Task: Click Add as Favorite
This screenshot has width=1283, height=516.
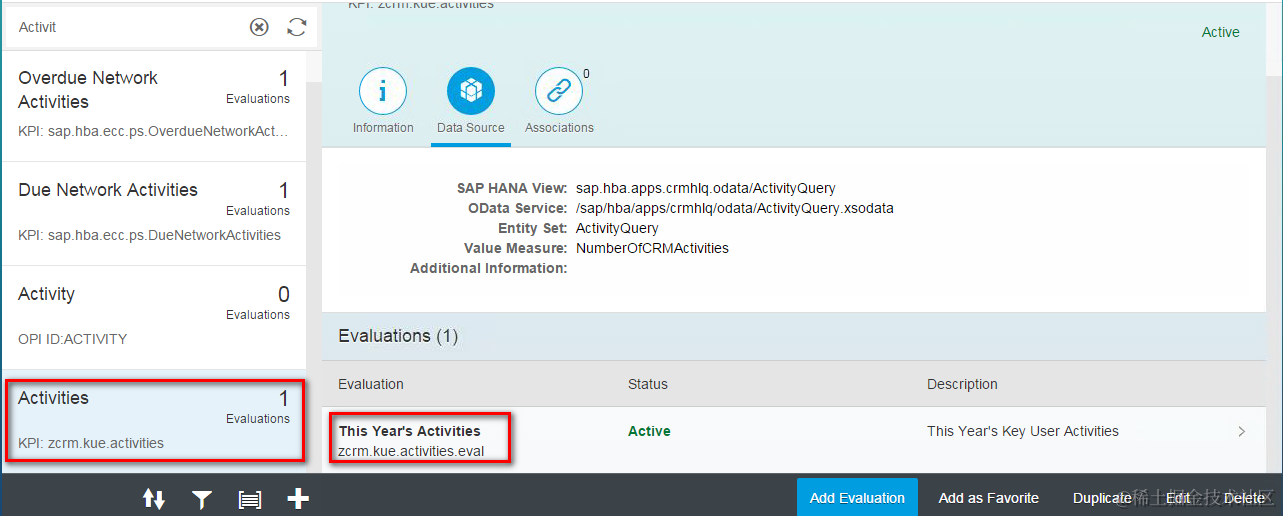Action: pyautogui.click(x=988, y=498)
